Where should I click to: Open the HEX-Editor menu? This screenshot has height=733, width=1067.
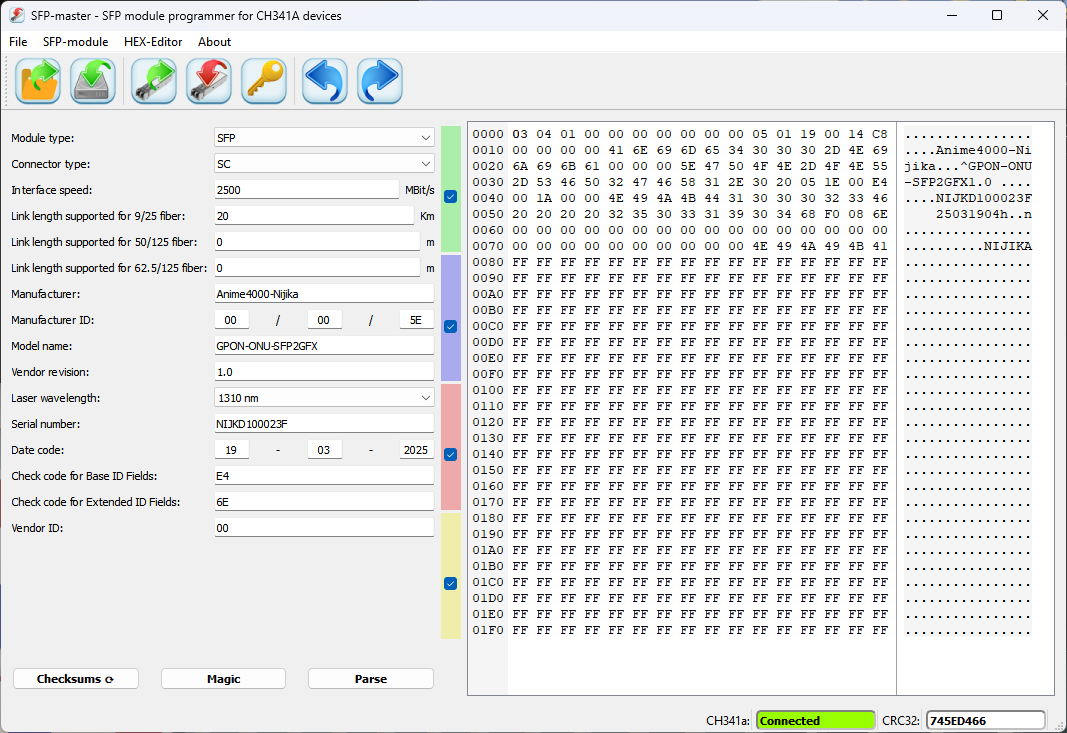click(153, 42)
